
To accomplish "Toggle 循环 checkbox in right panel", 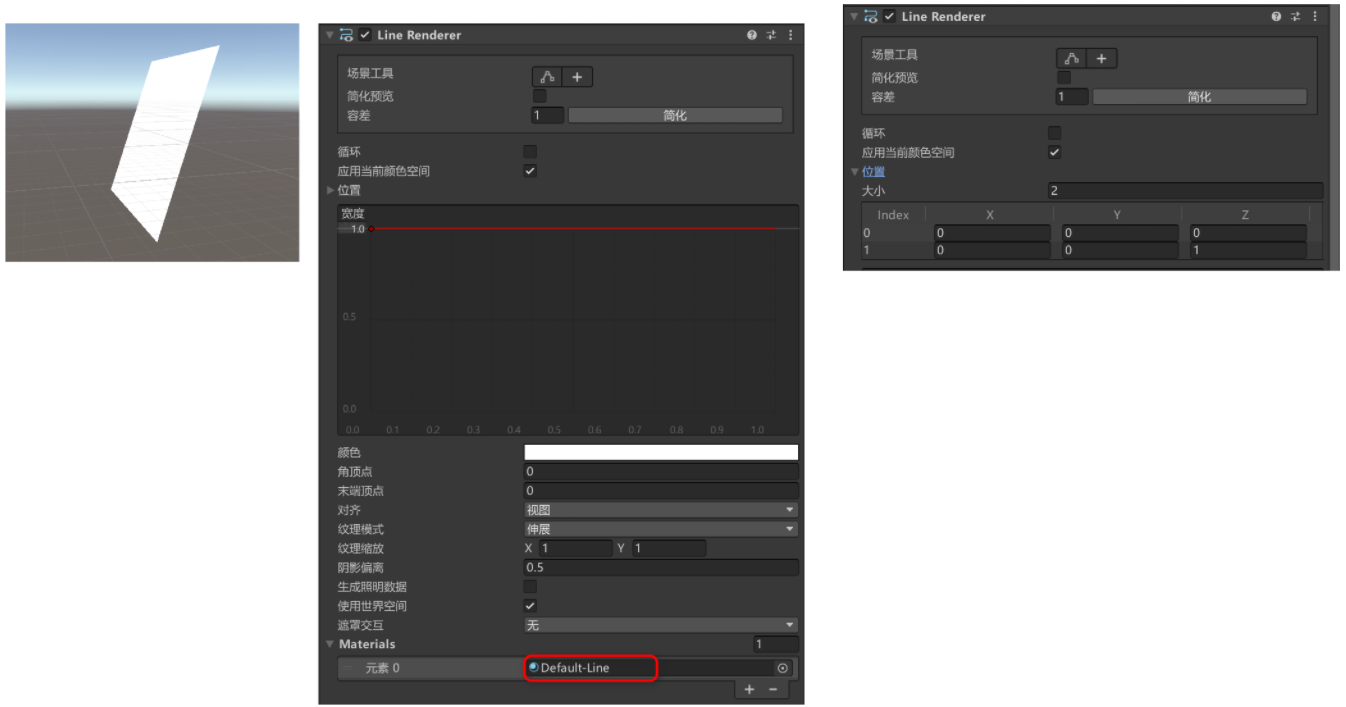I will coord(1054,133).
